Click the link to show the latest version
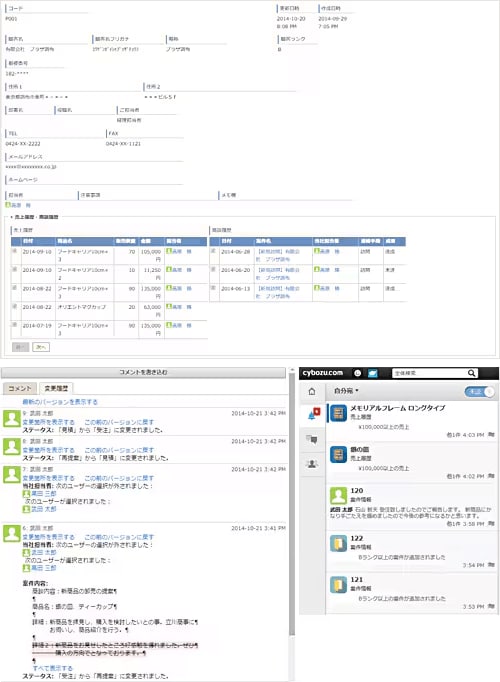500x682 pixels. click(x=60, y=402)
